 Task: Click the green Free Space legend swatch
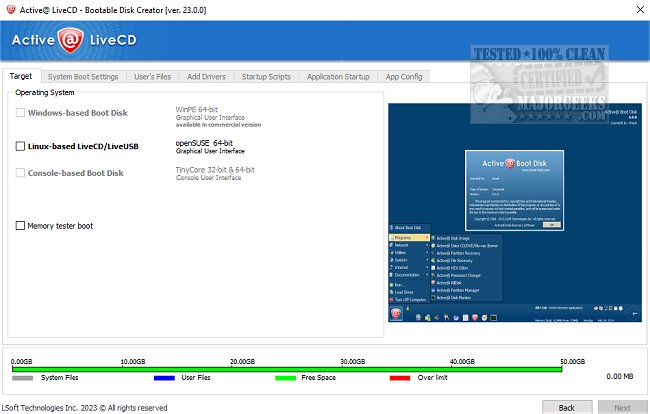[285, 378]
